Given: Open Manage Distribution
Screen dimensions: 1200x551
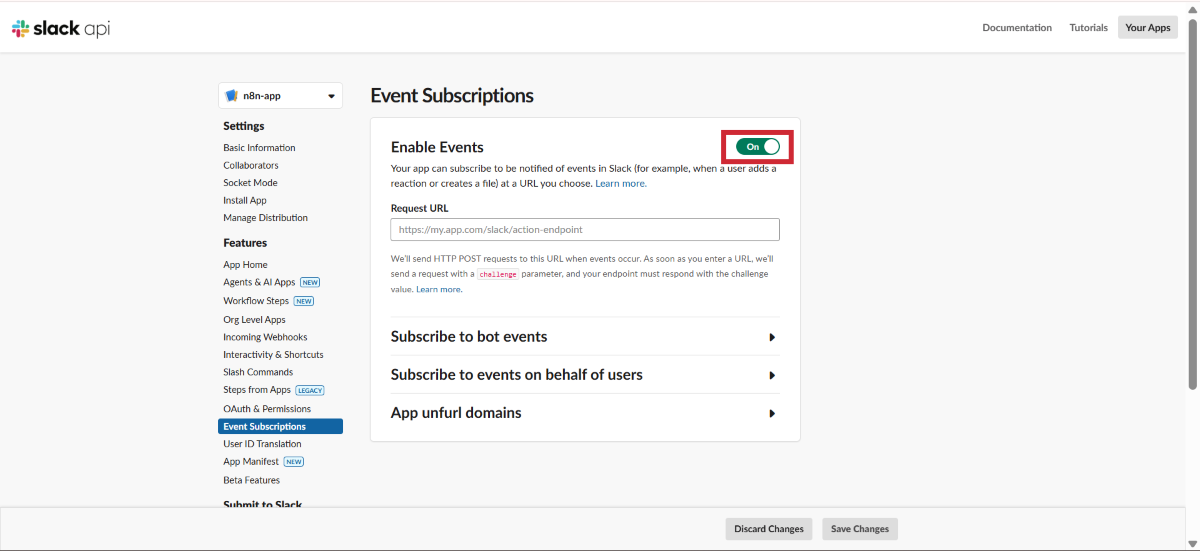Looking at the screenshot, I should 265,218.
